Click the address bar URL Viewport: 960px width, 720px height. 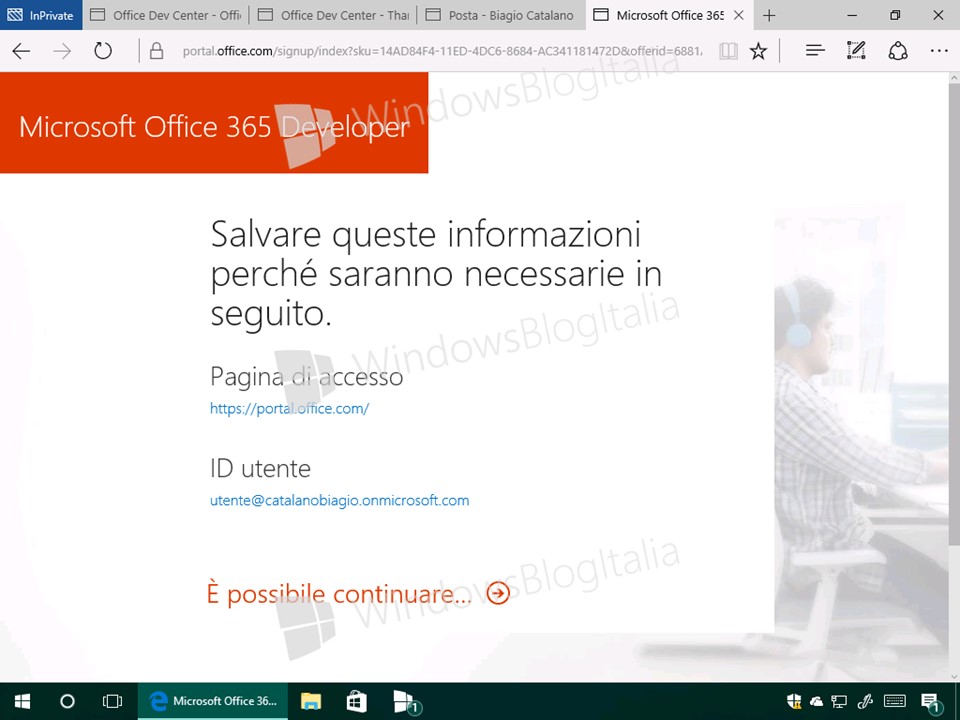(x=442, y=51)
